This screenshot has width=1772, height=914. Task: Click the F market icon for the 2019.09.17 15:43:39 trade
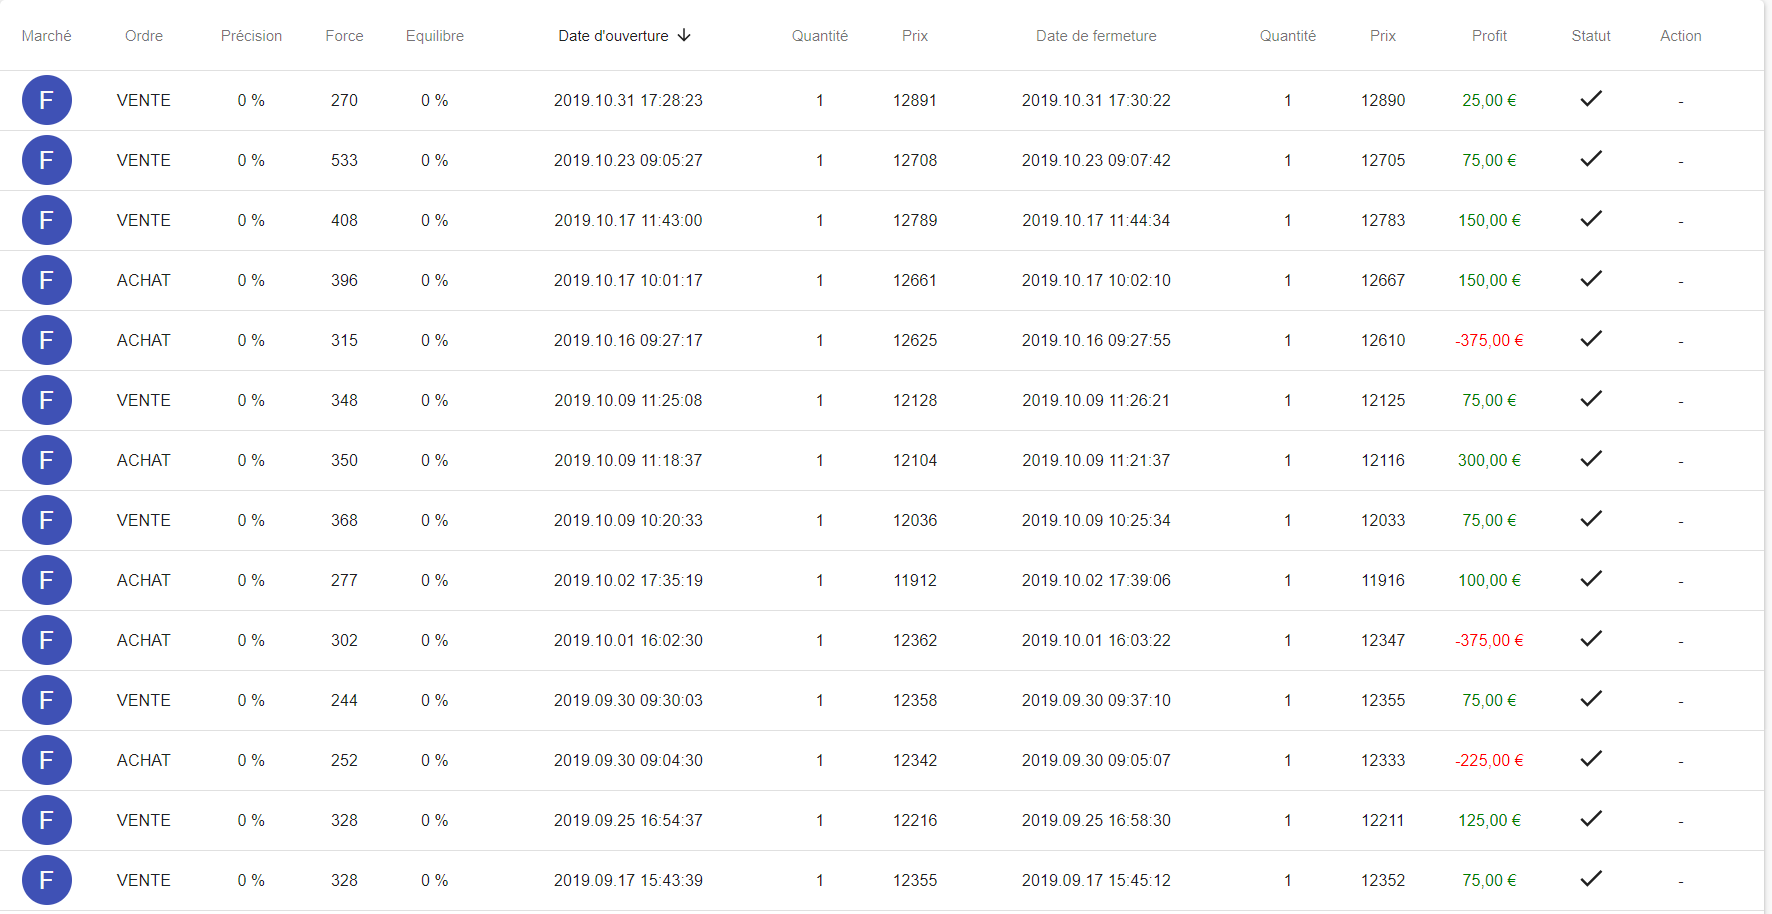click(47, 880)
